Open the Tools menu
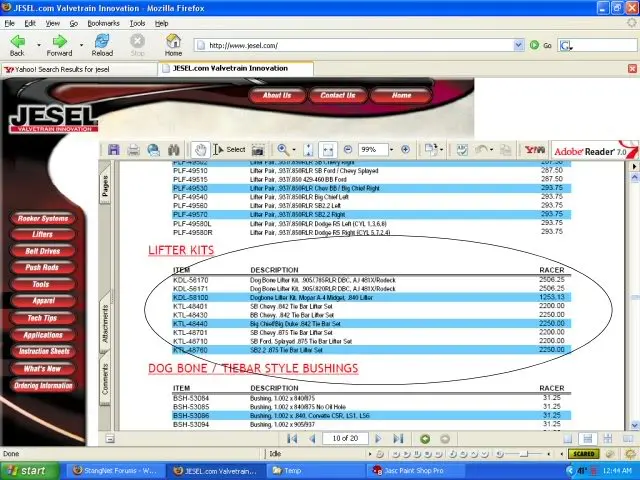 pyautogui.click(x=138, y=23)
